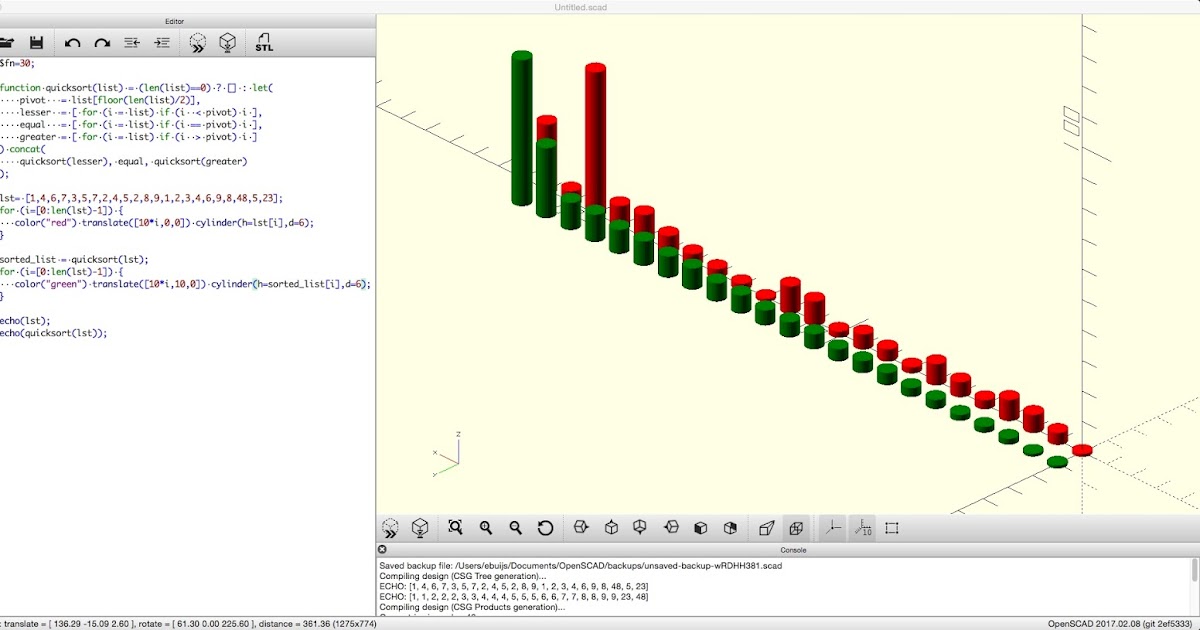Viewport: 1200px width, 630px height.
Task: Toggle the scale markers display
Action: (x=862, y=527)
